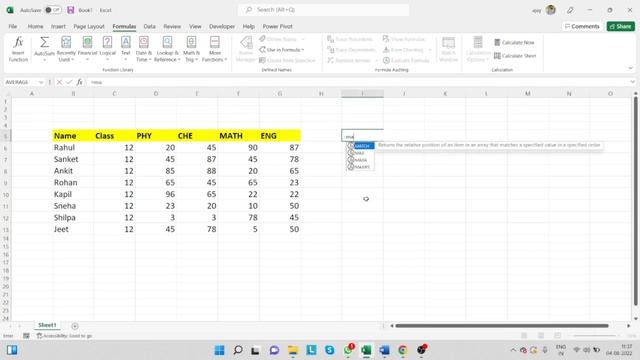Screen dimensions: 640x360
Task: Add a new sheet with plus icon
Action: click(75, 326)
